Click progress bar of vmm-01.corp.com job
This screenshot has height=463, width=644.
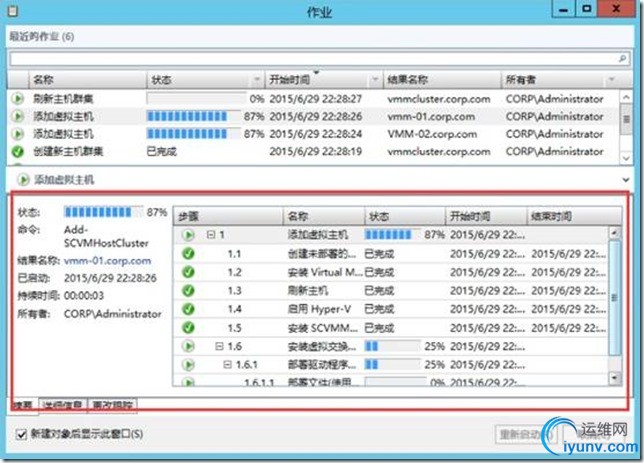[x=193, y=116]
